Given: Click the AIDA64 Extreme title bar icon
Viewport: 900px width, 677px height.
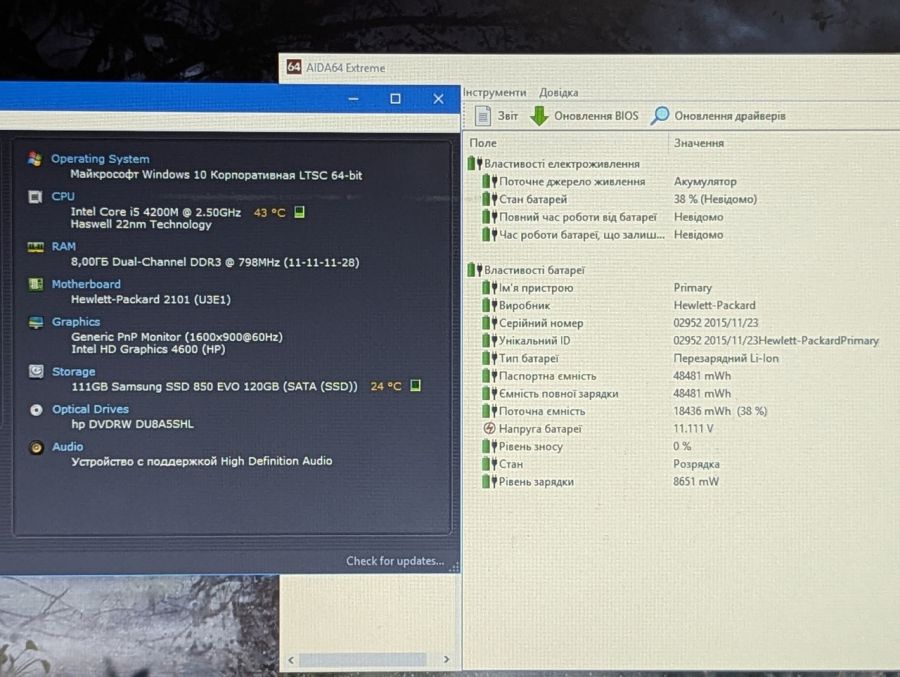Looking at the screenshot, I should click(x=294, y=67).
